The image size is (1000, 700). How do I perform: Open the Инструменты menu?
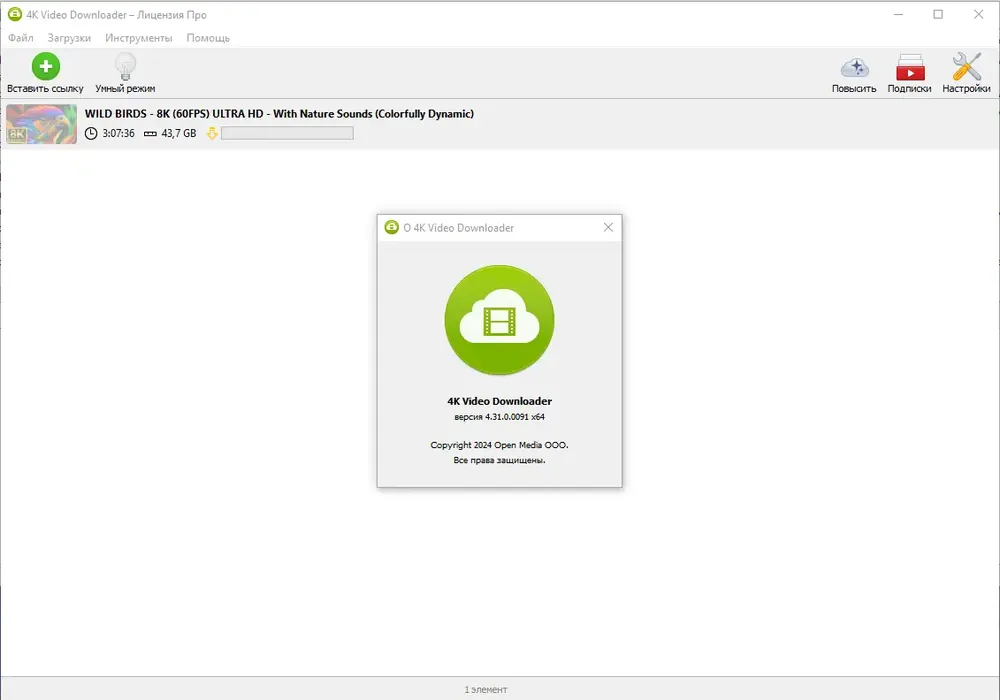pos(138,38)
